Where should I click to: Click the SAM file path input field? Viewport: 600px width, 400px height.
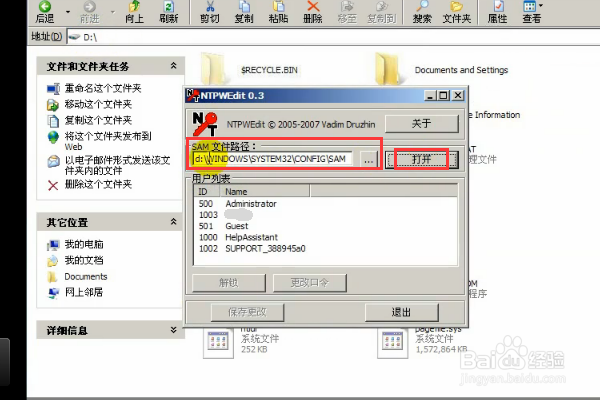click(x=272, y=159)
